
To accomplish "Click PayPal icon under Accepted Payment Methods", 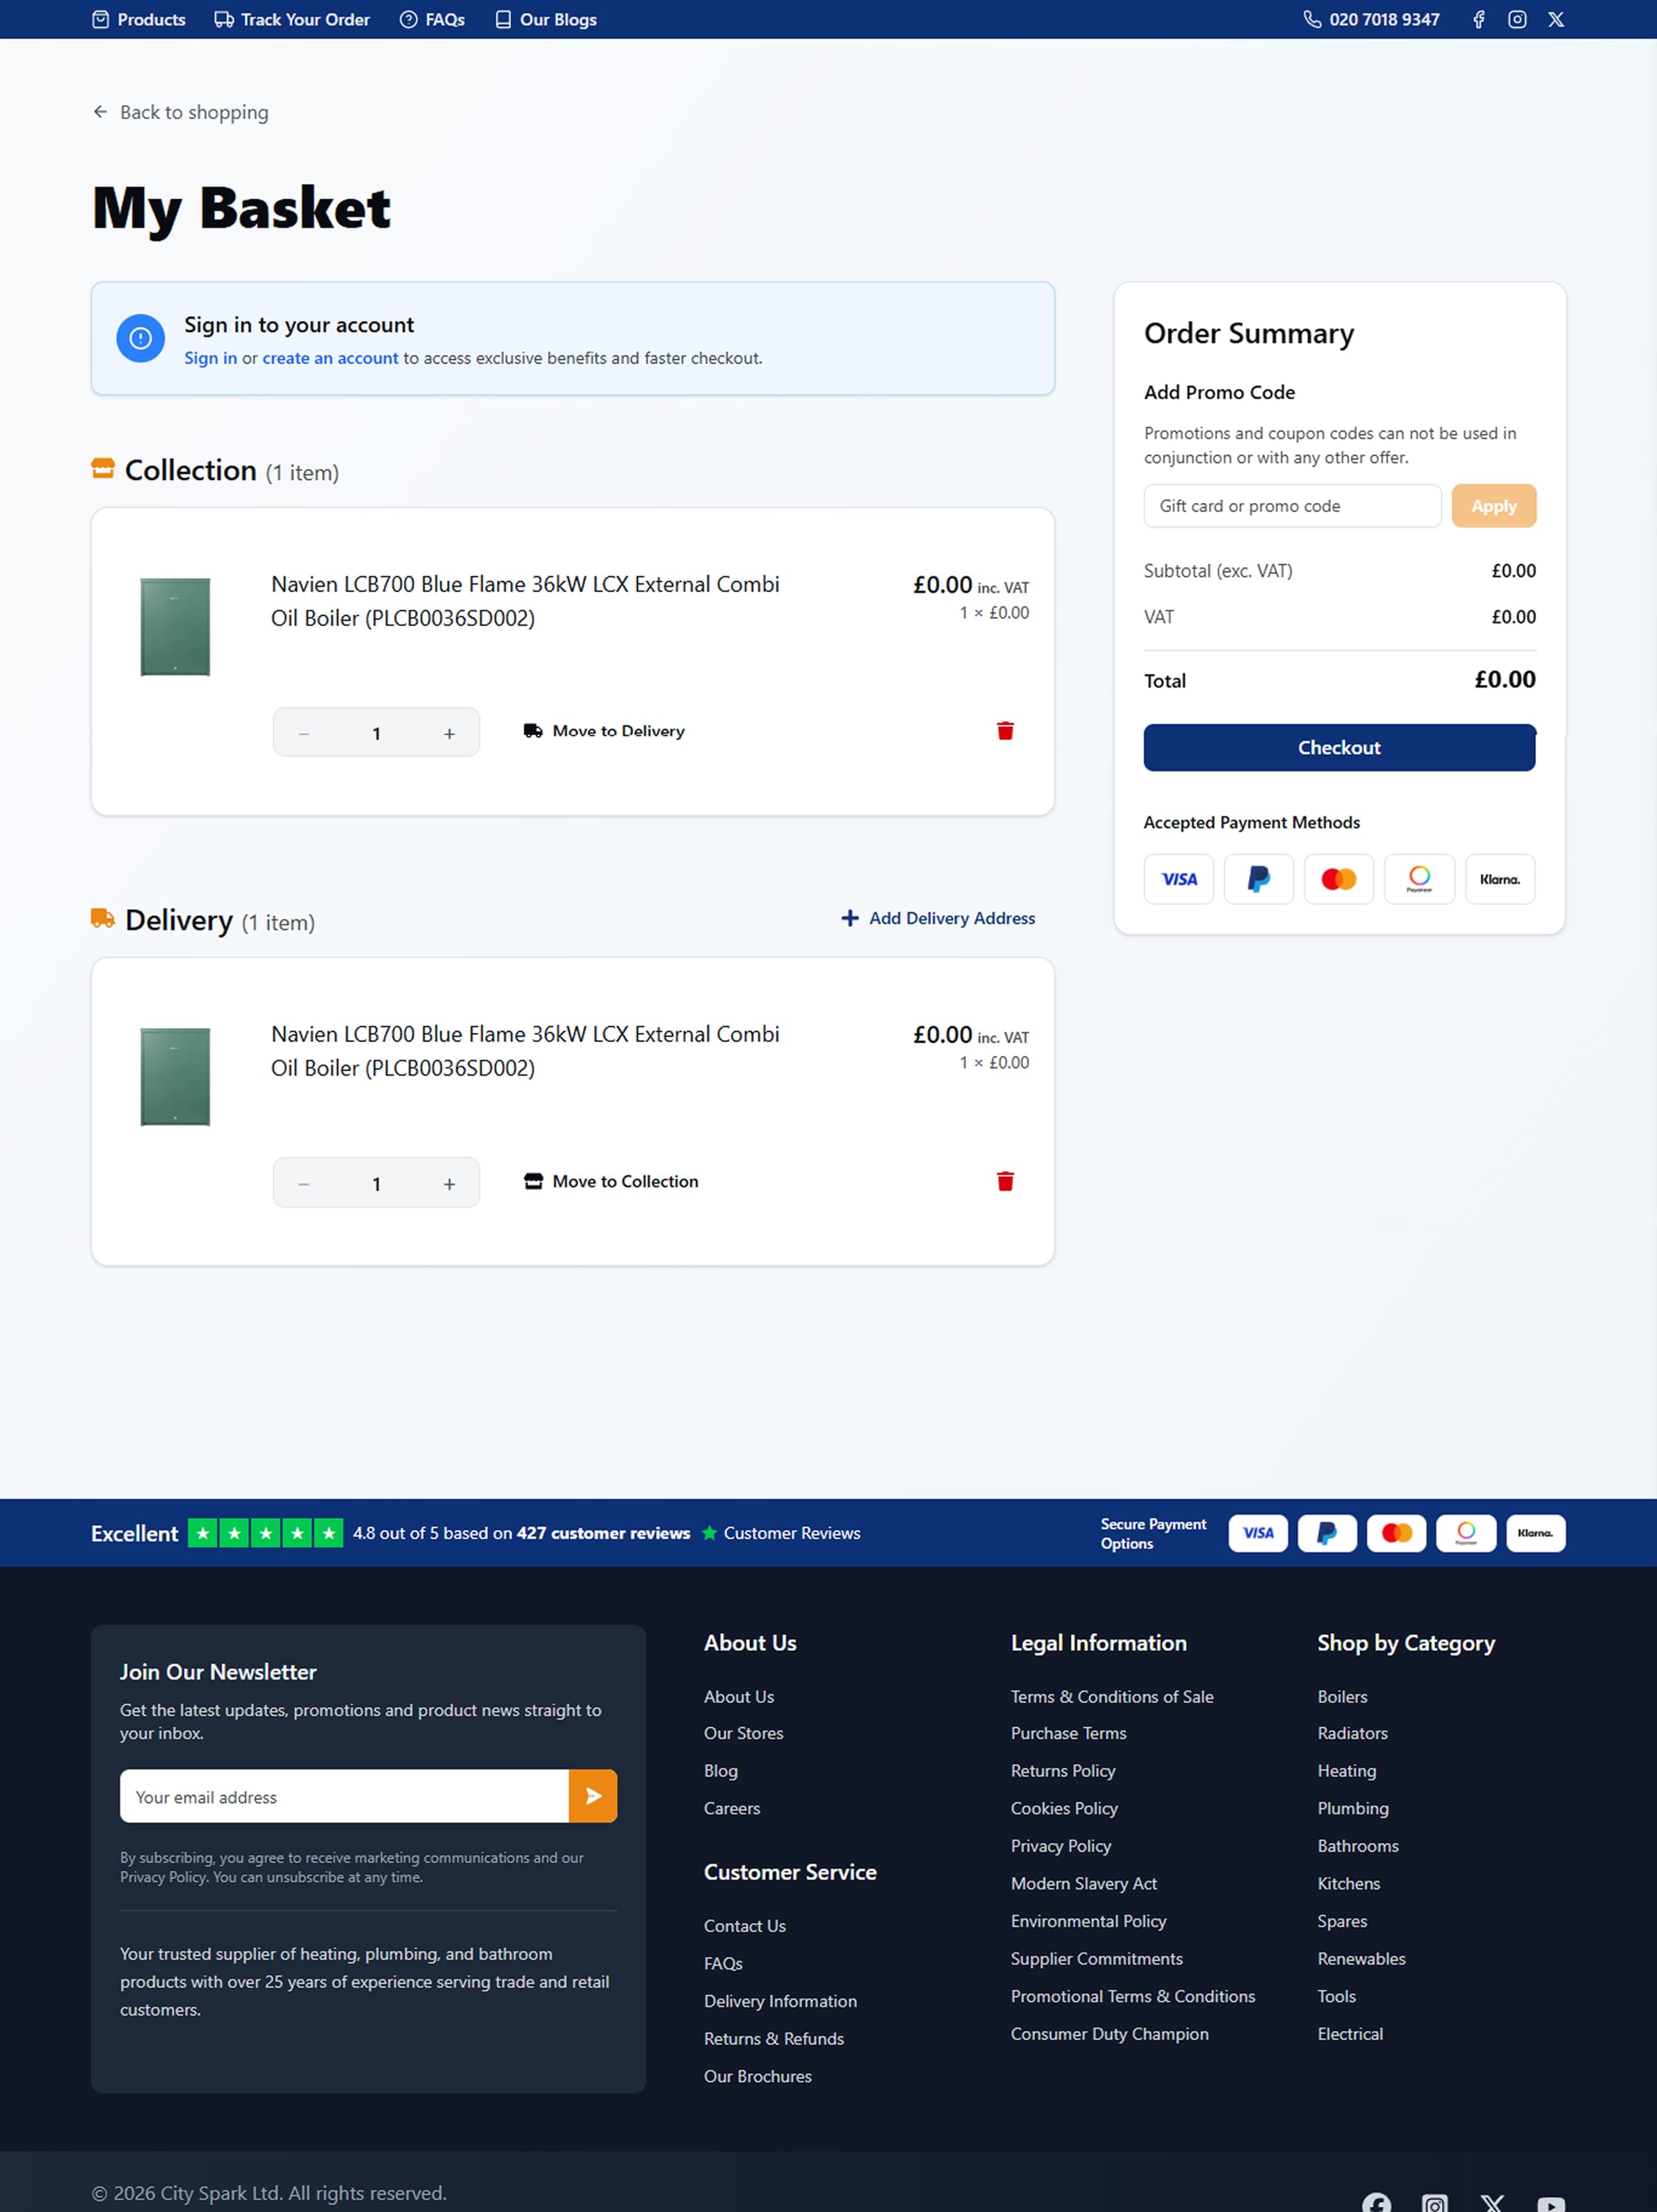I will click(x=1258, y=879).
